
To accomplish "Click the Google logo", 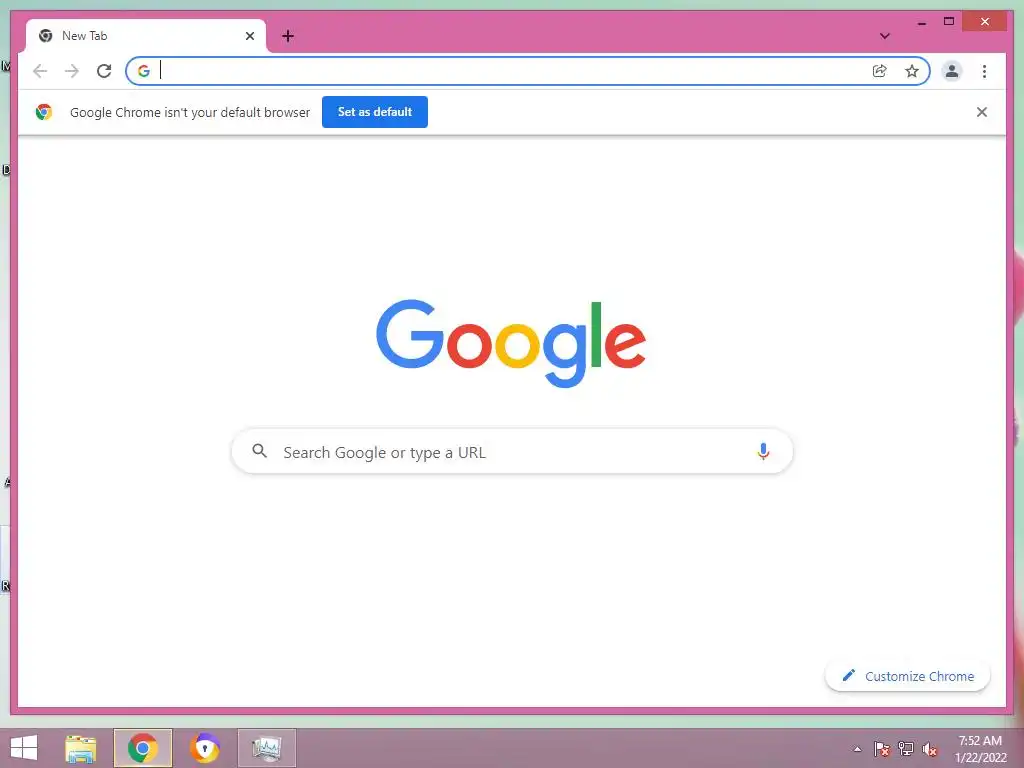I will tap(511, 343).
